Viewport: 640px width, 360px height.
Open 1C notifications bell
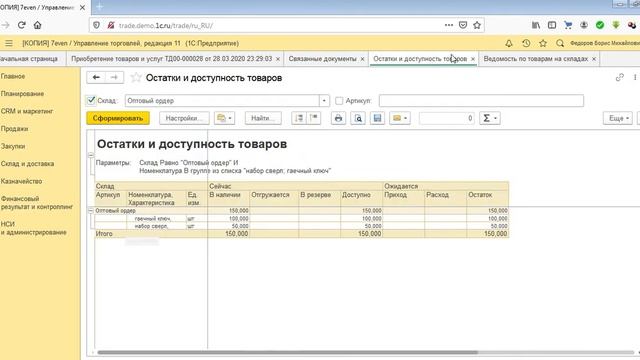pyautogui.click(x=509, y=43)
